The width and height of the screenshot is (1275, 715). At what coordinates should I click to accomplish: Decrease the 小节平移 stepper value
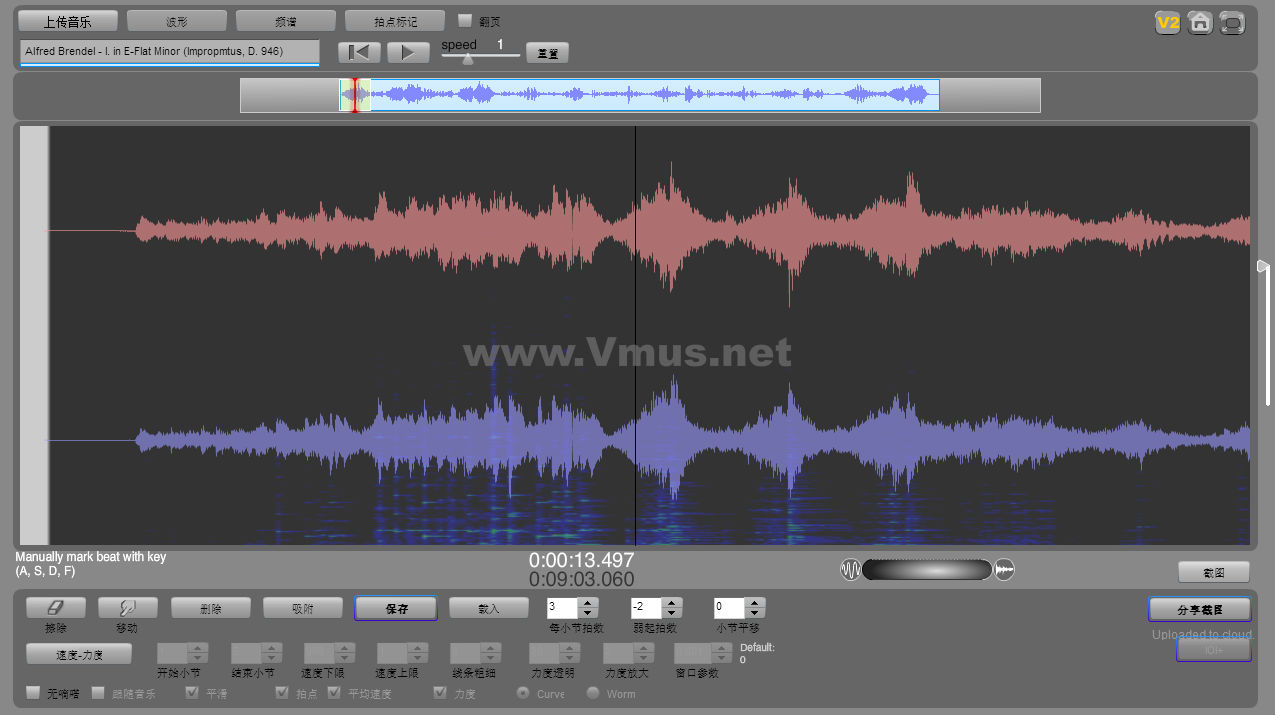(756, 613)
